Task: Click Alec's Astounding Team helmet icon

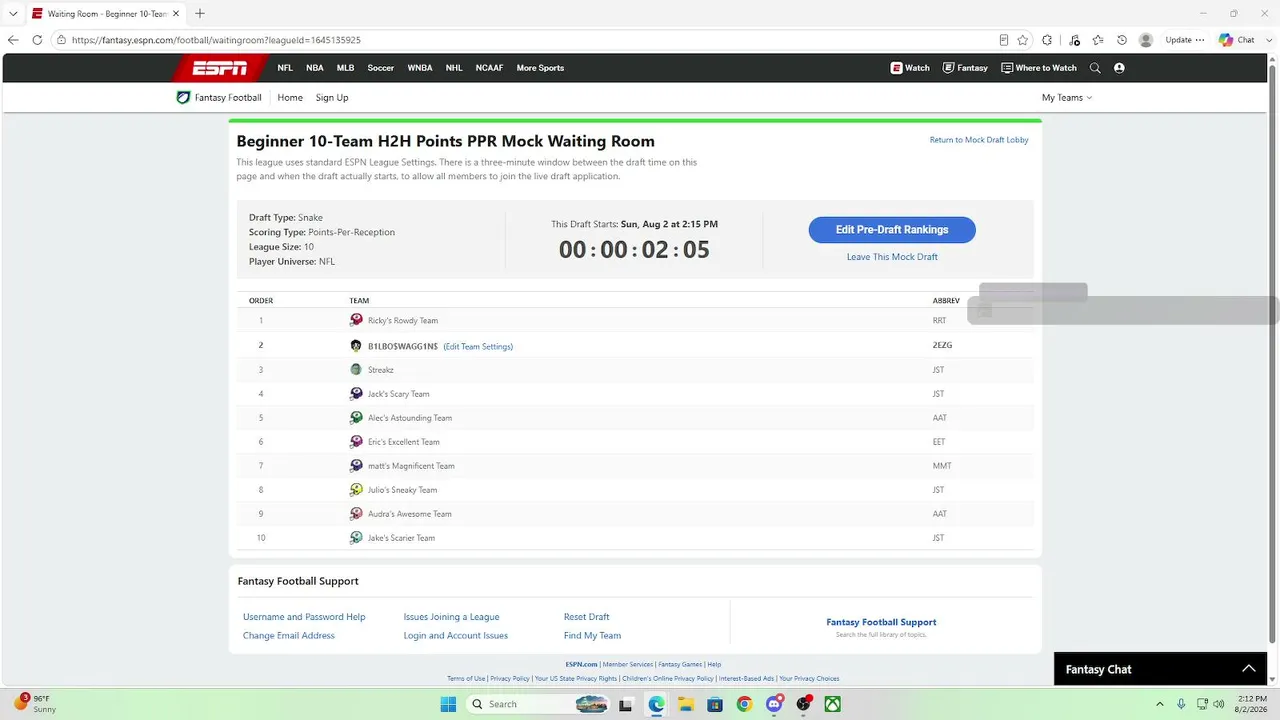Action: (x=356, y=418)
